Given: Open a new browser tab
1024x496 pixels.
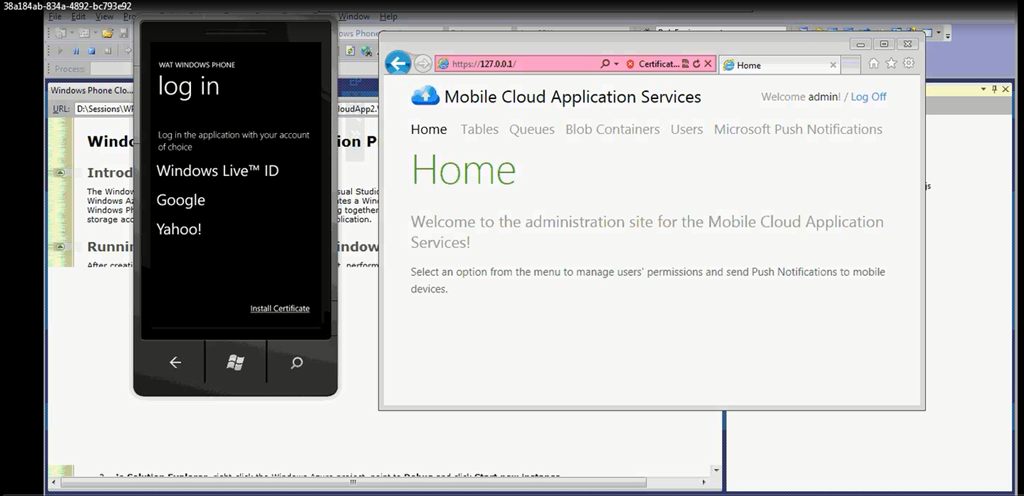Looking at the screenshot, I should pyautogui.click(x=850, y=65).
